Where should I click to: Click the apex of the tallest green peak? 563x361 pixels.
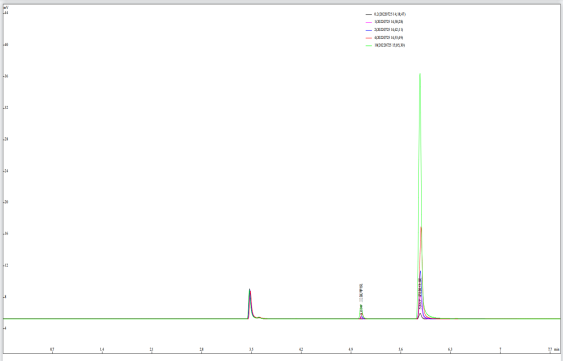(420, 74)
